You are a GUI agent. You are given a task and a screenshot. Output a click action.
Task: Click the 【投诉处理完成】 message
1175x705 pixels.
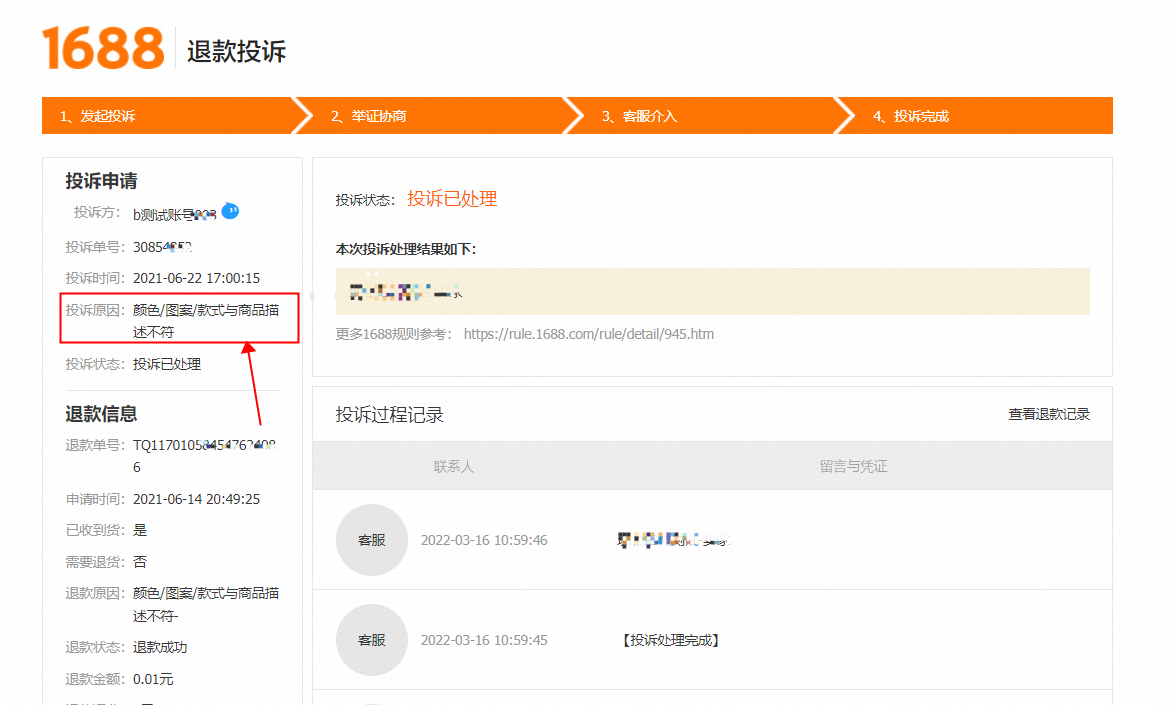pos(670,640)
